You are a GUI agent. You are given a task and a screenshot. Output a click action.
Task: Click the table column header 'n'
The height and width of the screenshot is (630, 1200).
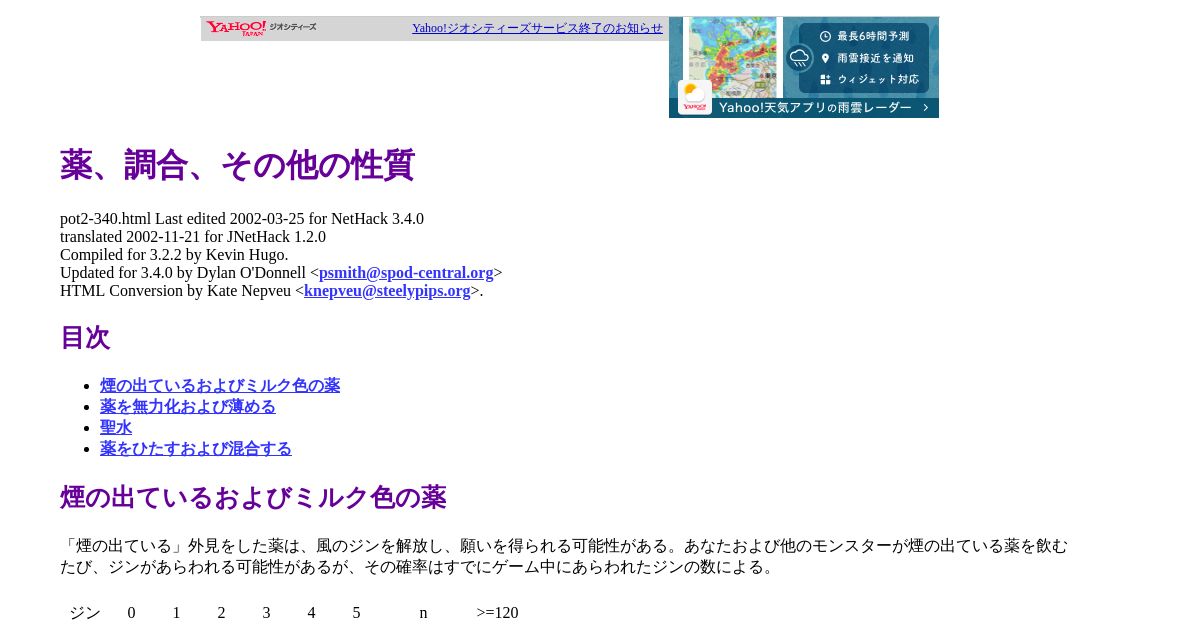pyautogui.click(x=423, y=613)
